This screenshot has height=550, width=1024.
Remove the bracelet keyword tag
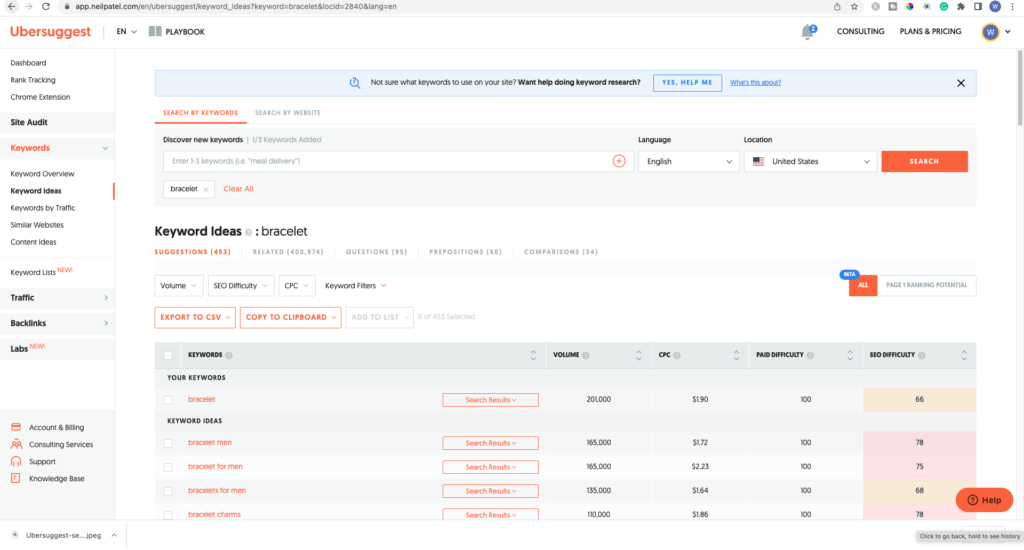tap(206, 189)
